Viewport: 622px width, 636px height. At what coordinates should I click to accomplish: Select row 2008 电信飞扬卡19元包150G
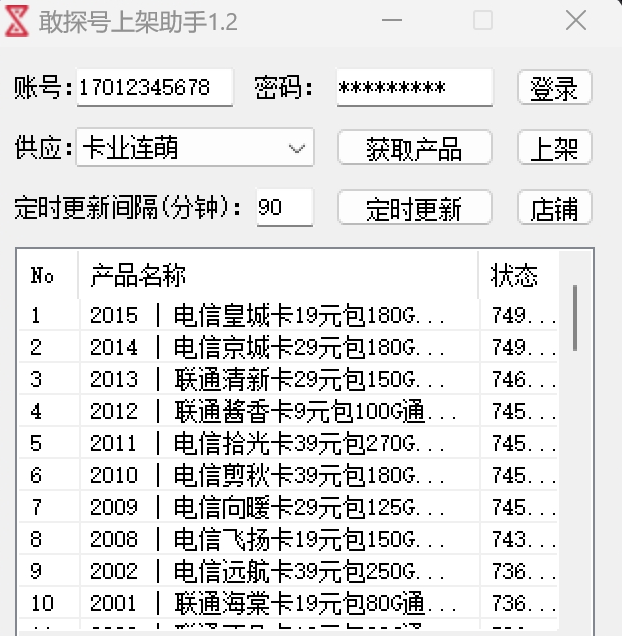pyautogui.click(x=288, y=539)
